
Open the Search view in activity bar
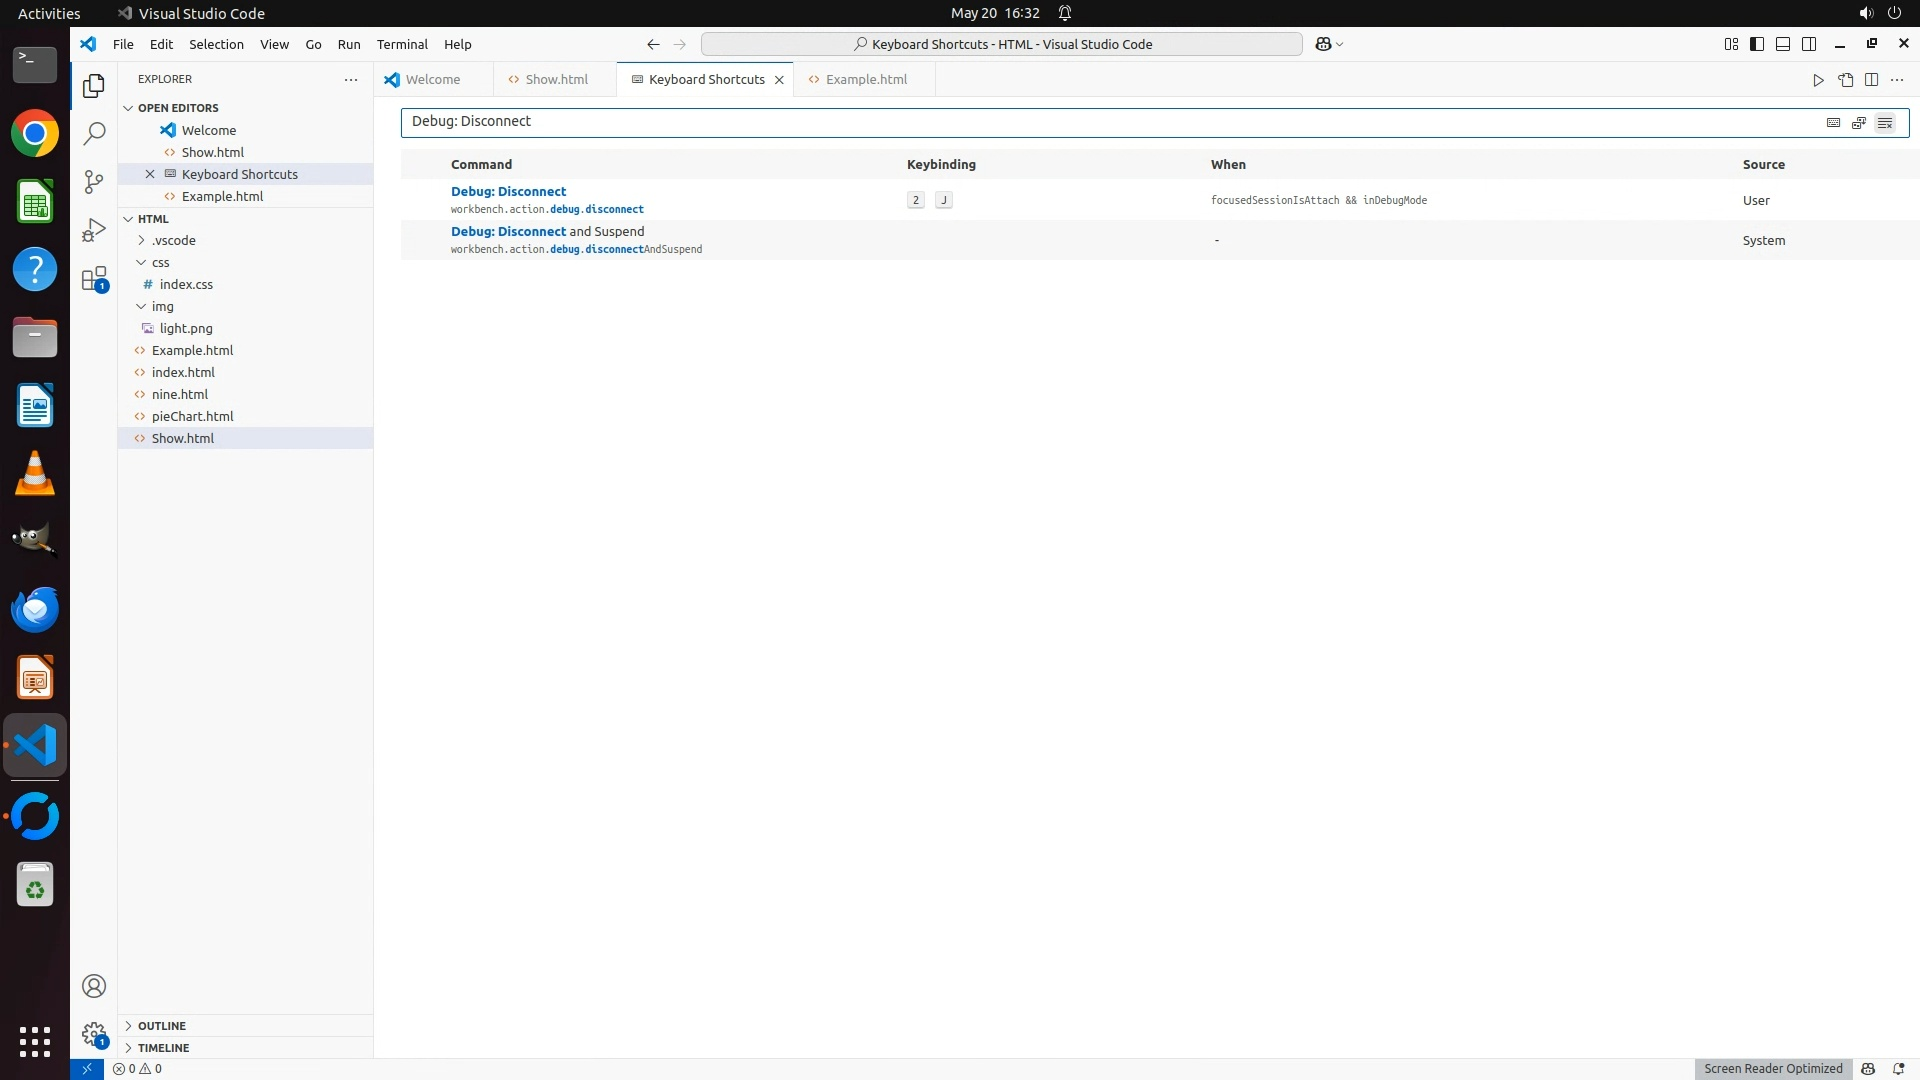(94, 133)
